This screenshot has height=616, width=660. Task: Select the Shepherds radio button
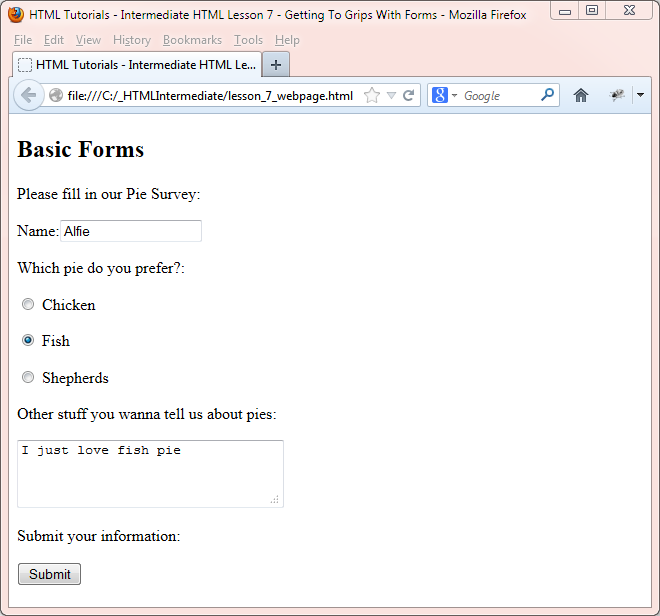(x=28, y=377)
